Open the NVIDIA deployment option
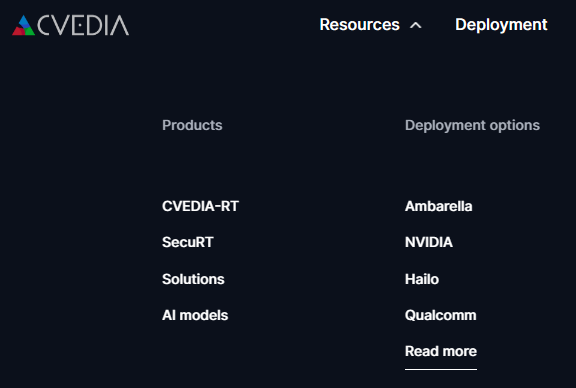 (429, 242)
